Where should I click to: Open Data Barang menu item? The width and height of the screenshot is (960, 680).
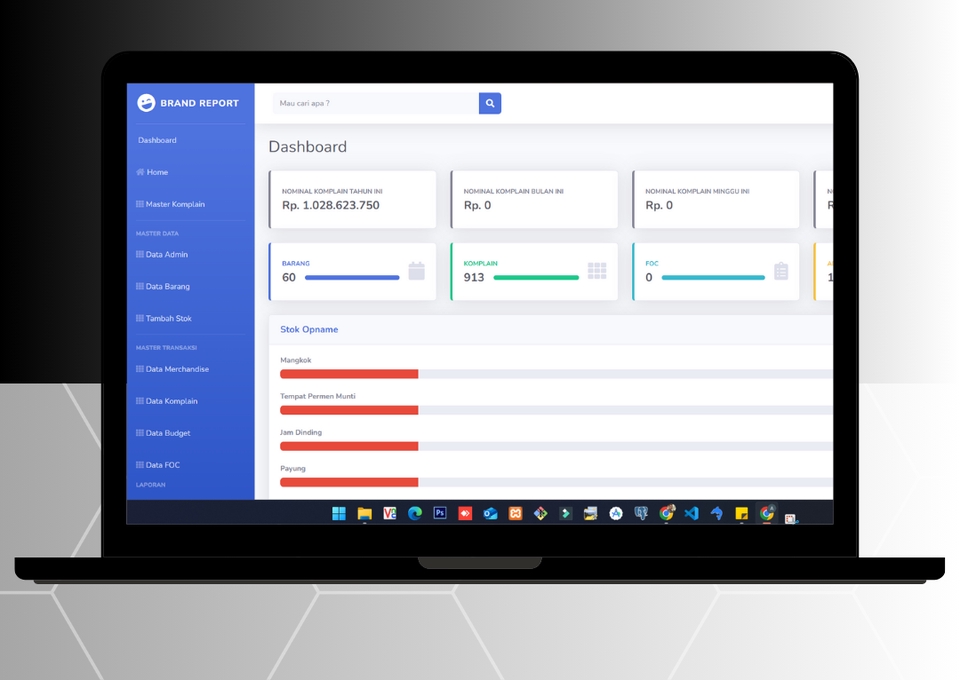tap(167, 286)
